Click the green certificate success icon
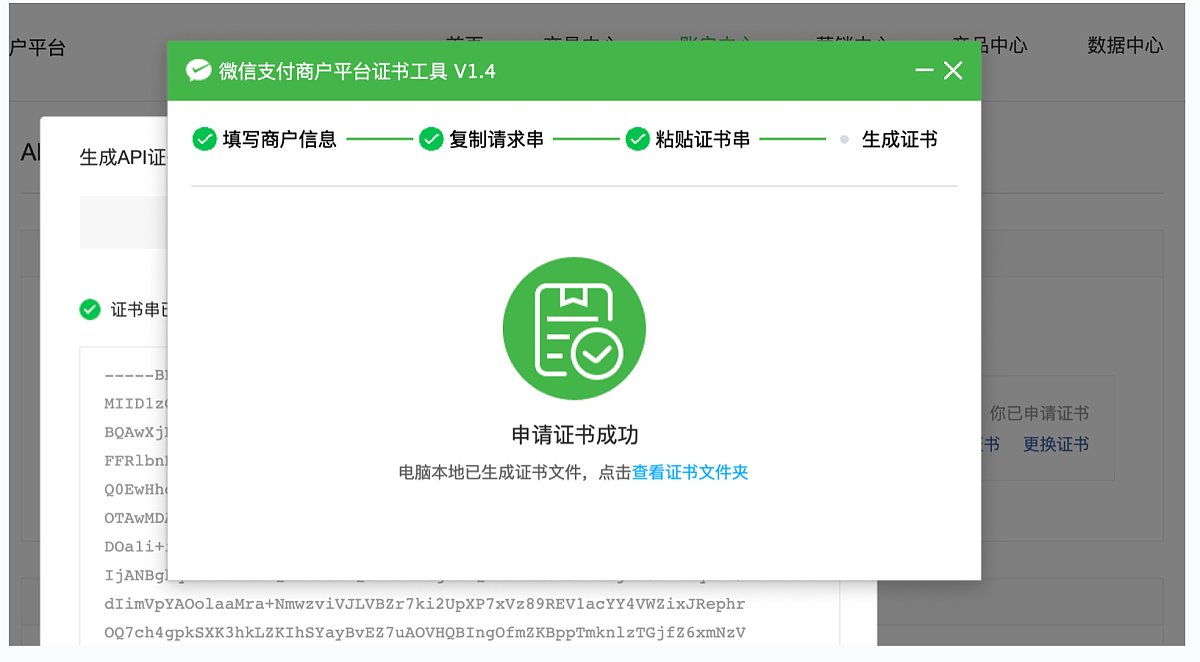The width and height of the screenshot is (1200, 662). [x=574, y=328]
